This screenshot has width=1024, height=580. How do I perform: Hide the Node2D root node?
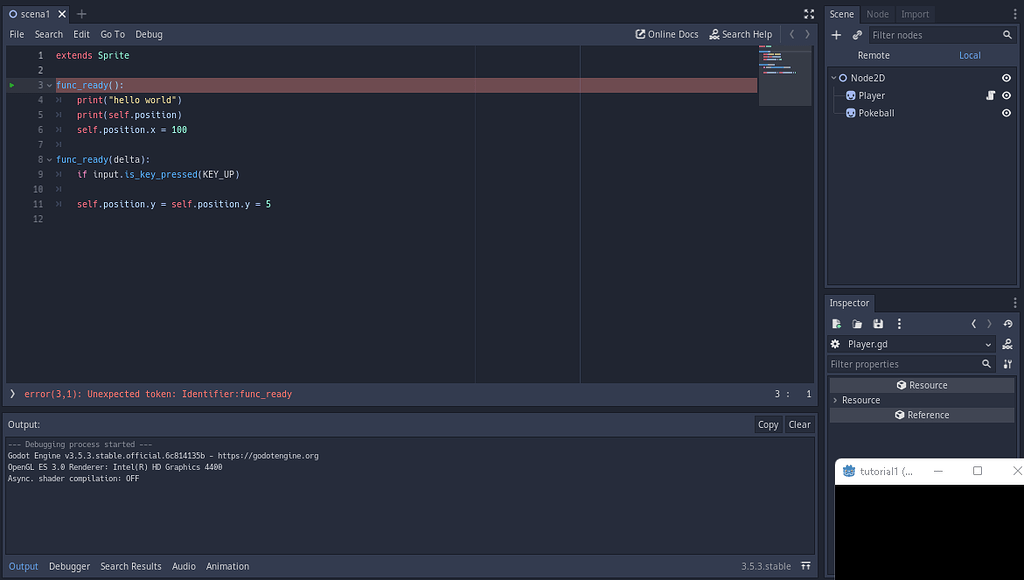pos(1006,77)
